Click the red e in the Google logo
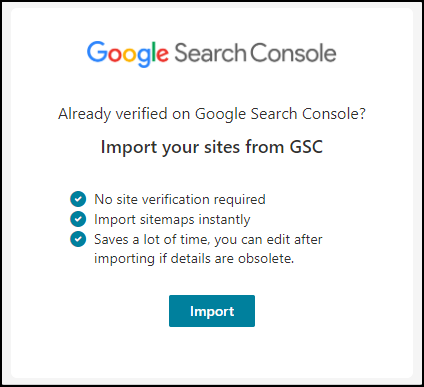424x387 pixels. pyautogui.click(x=162, y=55)
